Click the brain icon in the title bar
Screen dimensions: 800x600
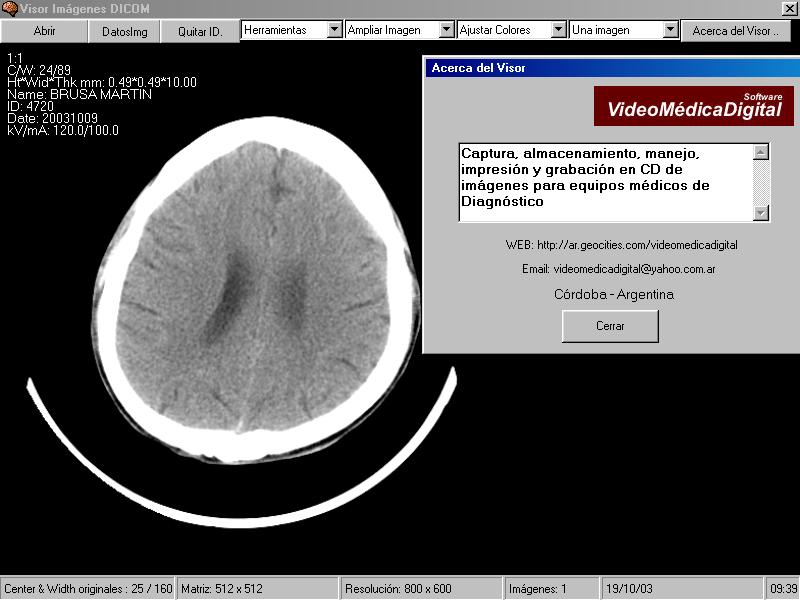click(x=9, y=9)
